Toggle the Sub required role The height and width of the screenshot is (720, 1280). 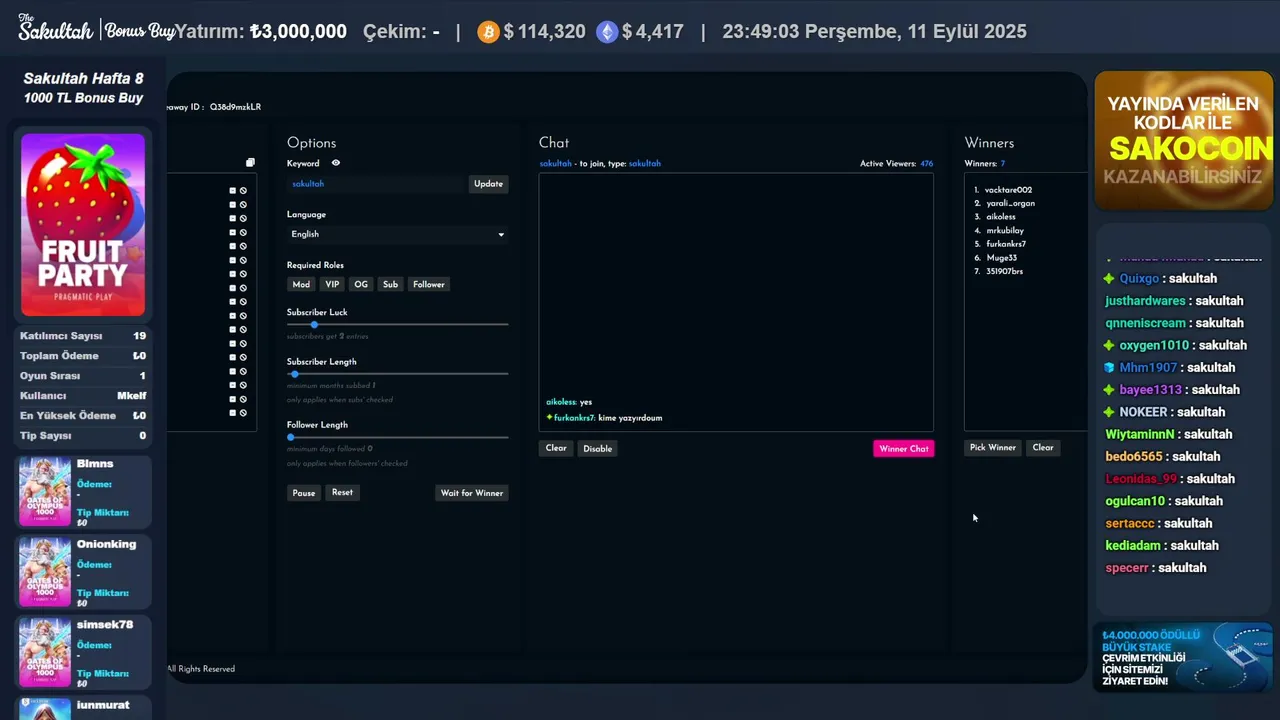click(390, 285)
